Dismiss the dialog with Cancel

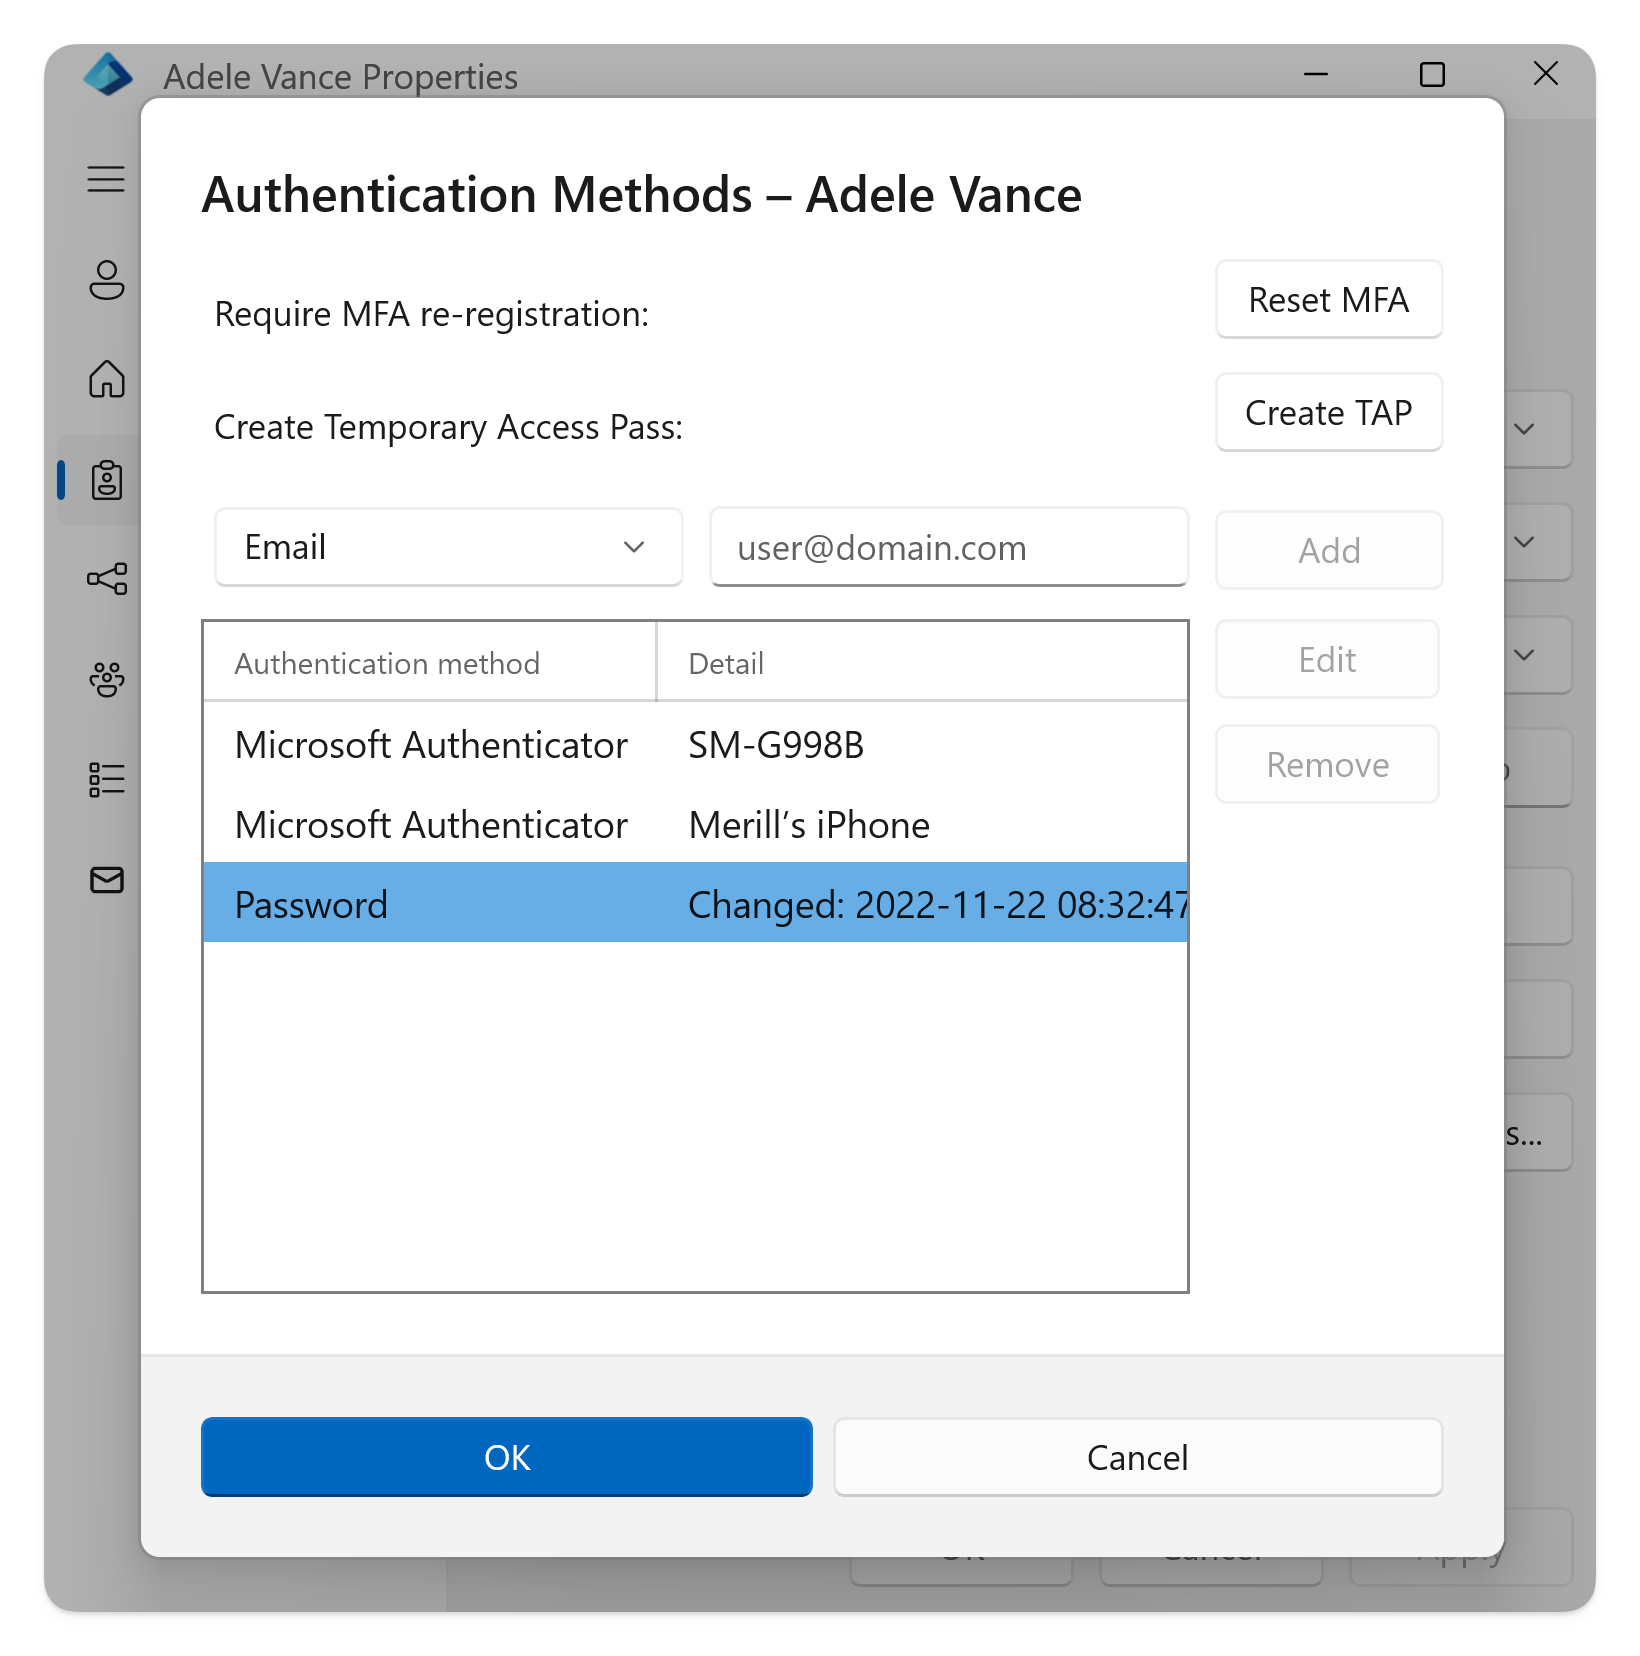1138,1457
